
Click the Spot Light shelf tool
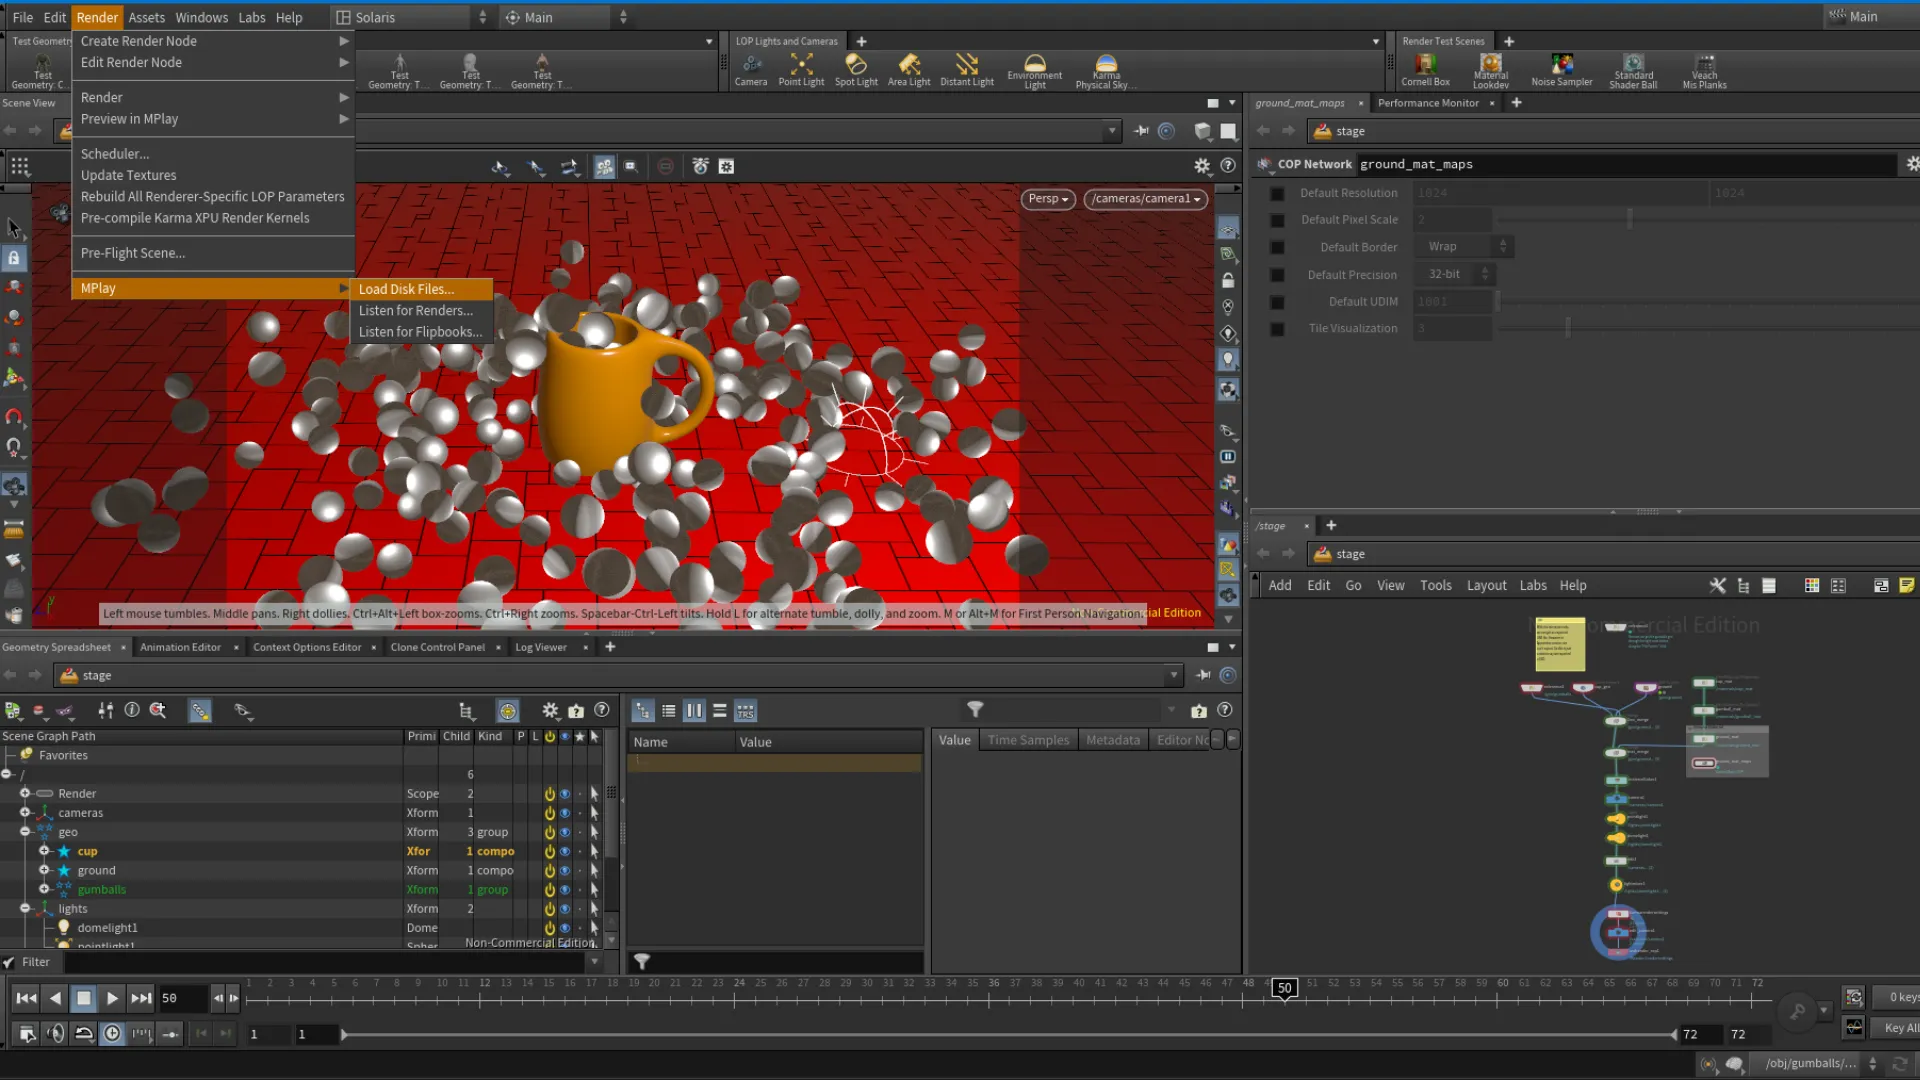[856, 70]
